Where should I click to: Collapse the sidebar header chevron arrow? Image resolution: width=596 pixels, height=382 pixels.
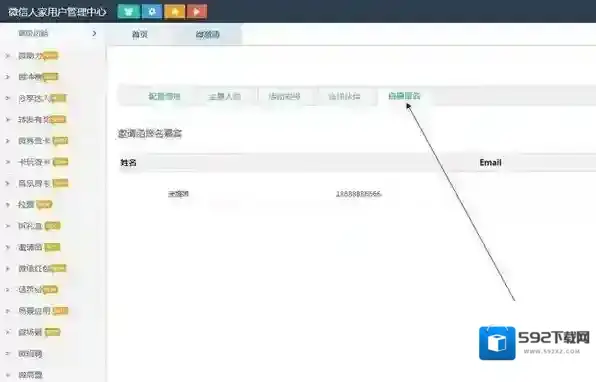click(94, 33)
